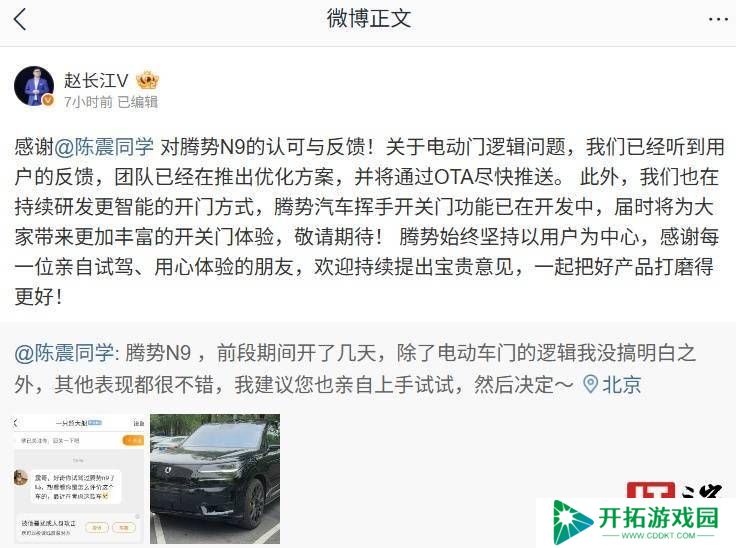Image resolution: width=736 pixels, height=548 pixels.
Task: Go back using the left arrow
Action: pyautogui.click(x=20, y=20)
